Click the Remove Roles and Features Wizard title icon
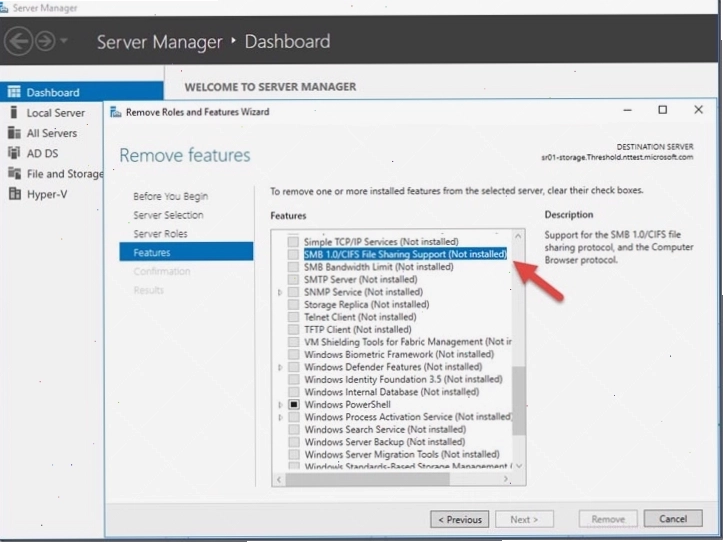The width and height of the screenshot is (723, 543). pos(115,112)
